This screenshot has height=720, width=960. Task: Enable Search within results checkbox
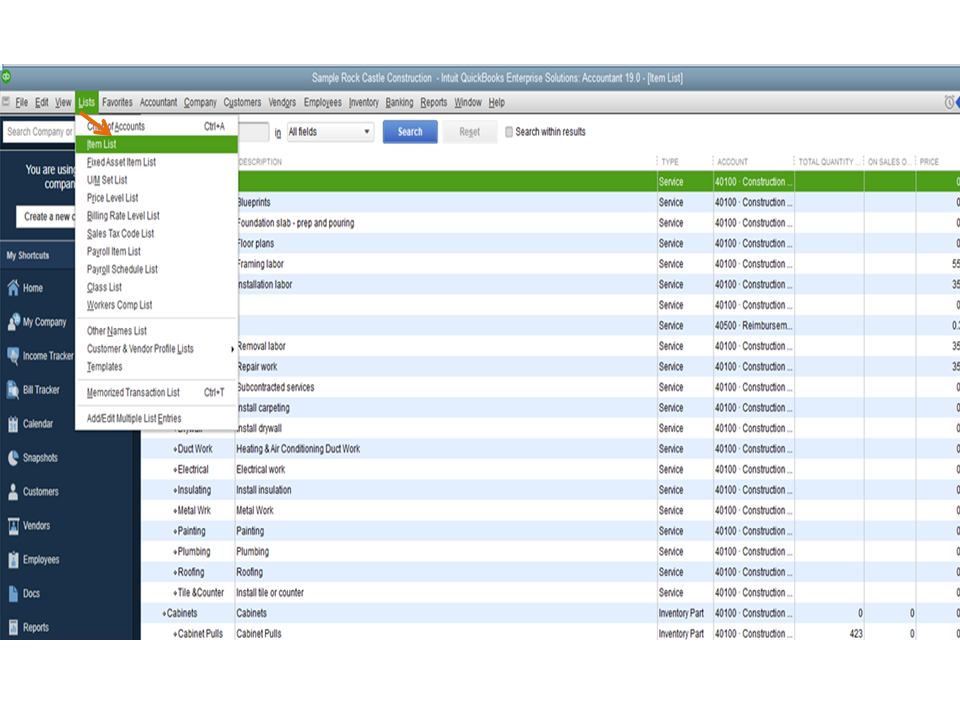pos(509,132)
